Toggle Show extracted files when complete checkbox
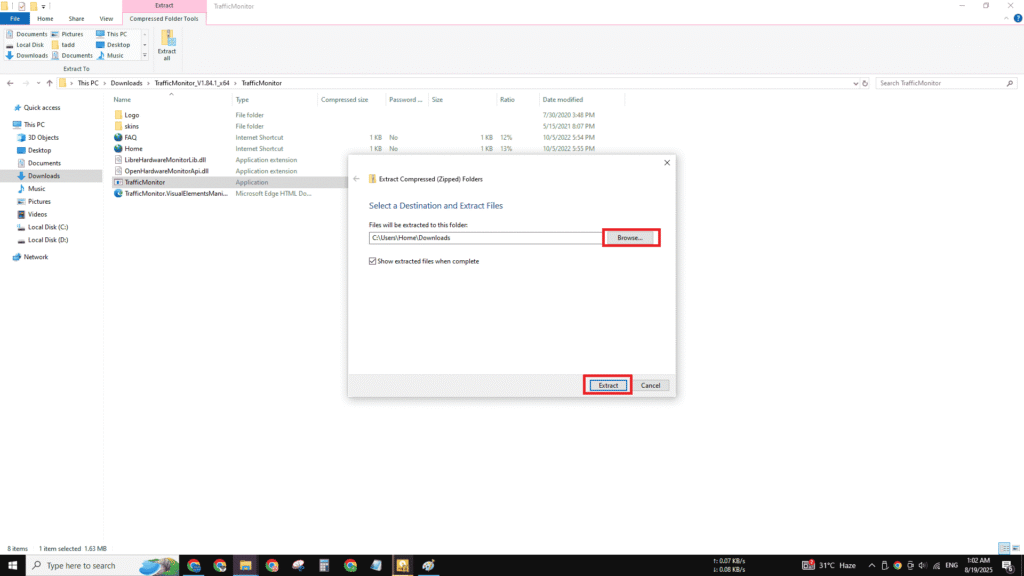 point(372,261)
